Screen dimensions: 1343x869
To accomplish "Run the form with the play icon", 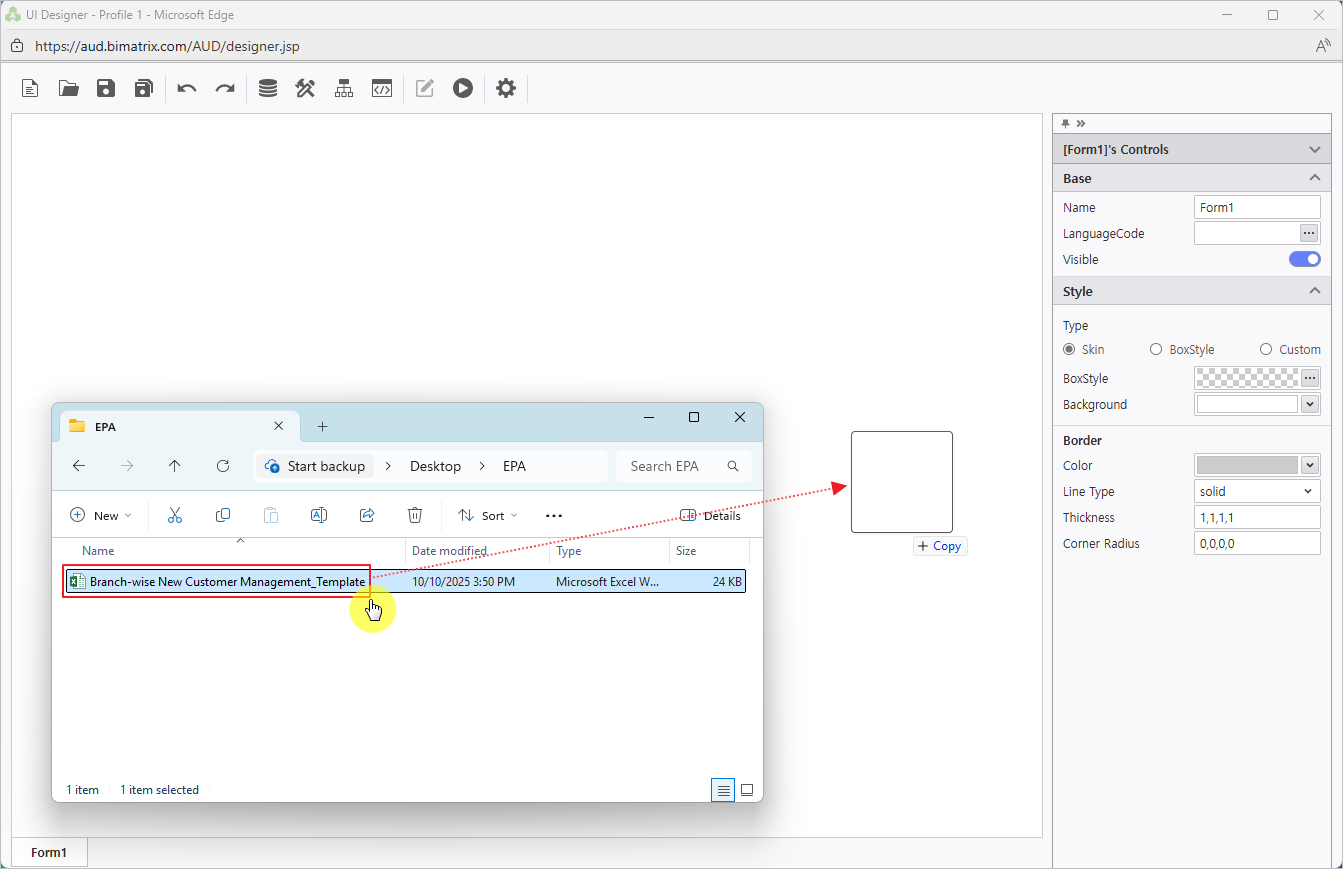I will pyautogui.click(x=462, y=88).
